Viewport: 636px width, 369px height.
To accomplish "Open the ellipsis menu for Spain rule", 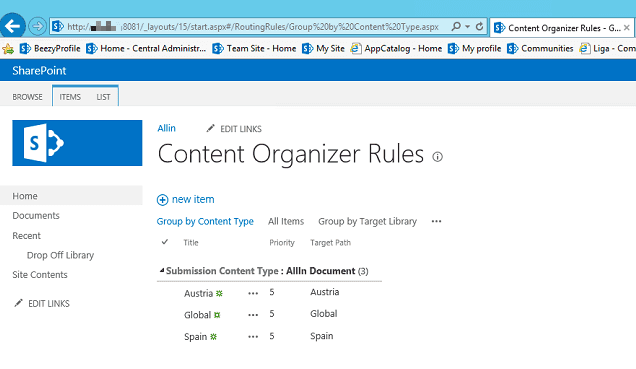I will 253,337.
